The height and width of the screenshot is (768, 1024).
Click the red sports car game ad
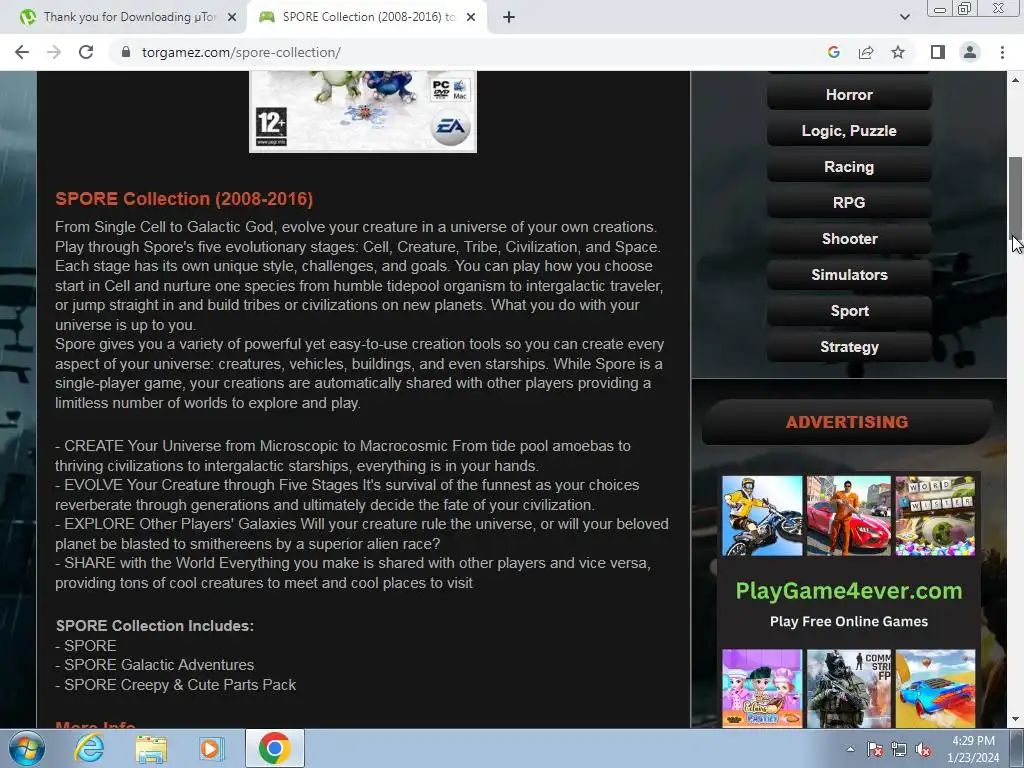[x=848, y=516]
